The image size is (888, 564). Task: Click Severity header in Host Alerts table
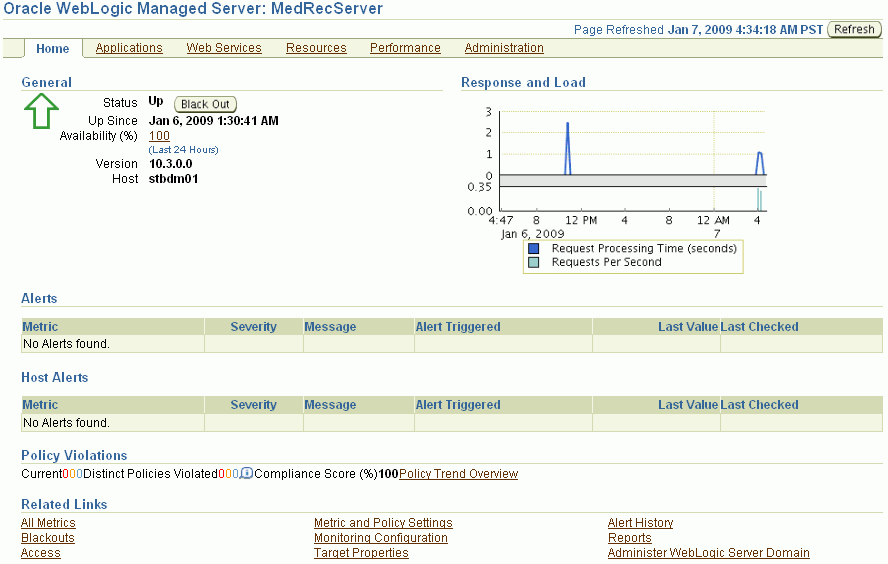[254, 405]
